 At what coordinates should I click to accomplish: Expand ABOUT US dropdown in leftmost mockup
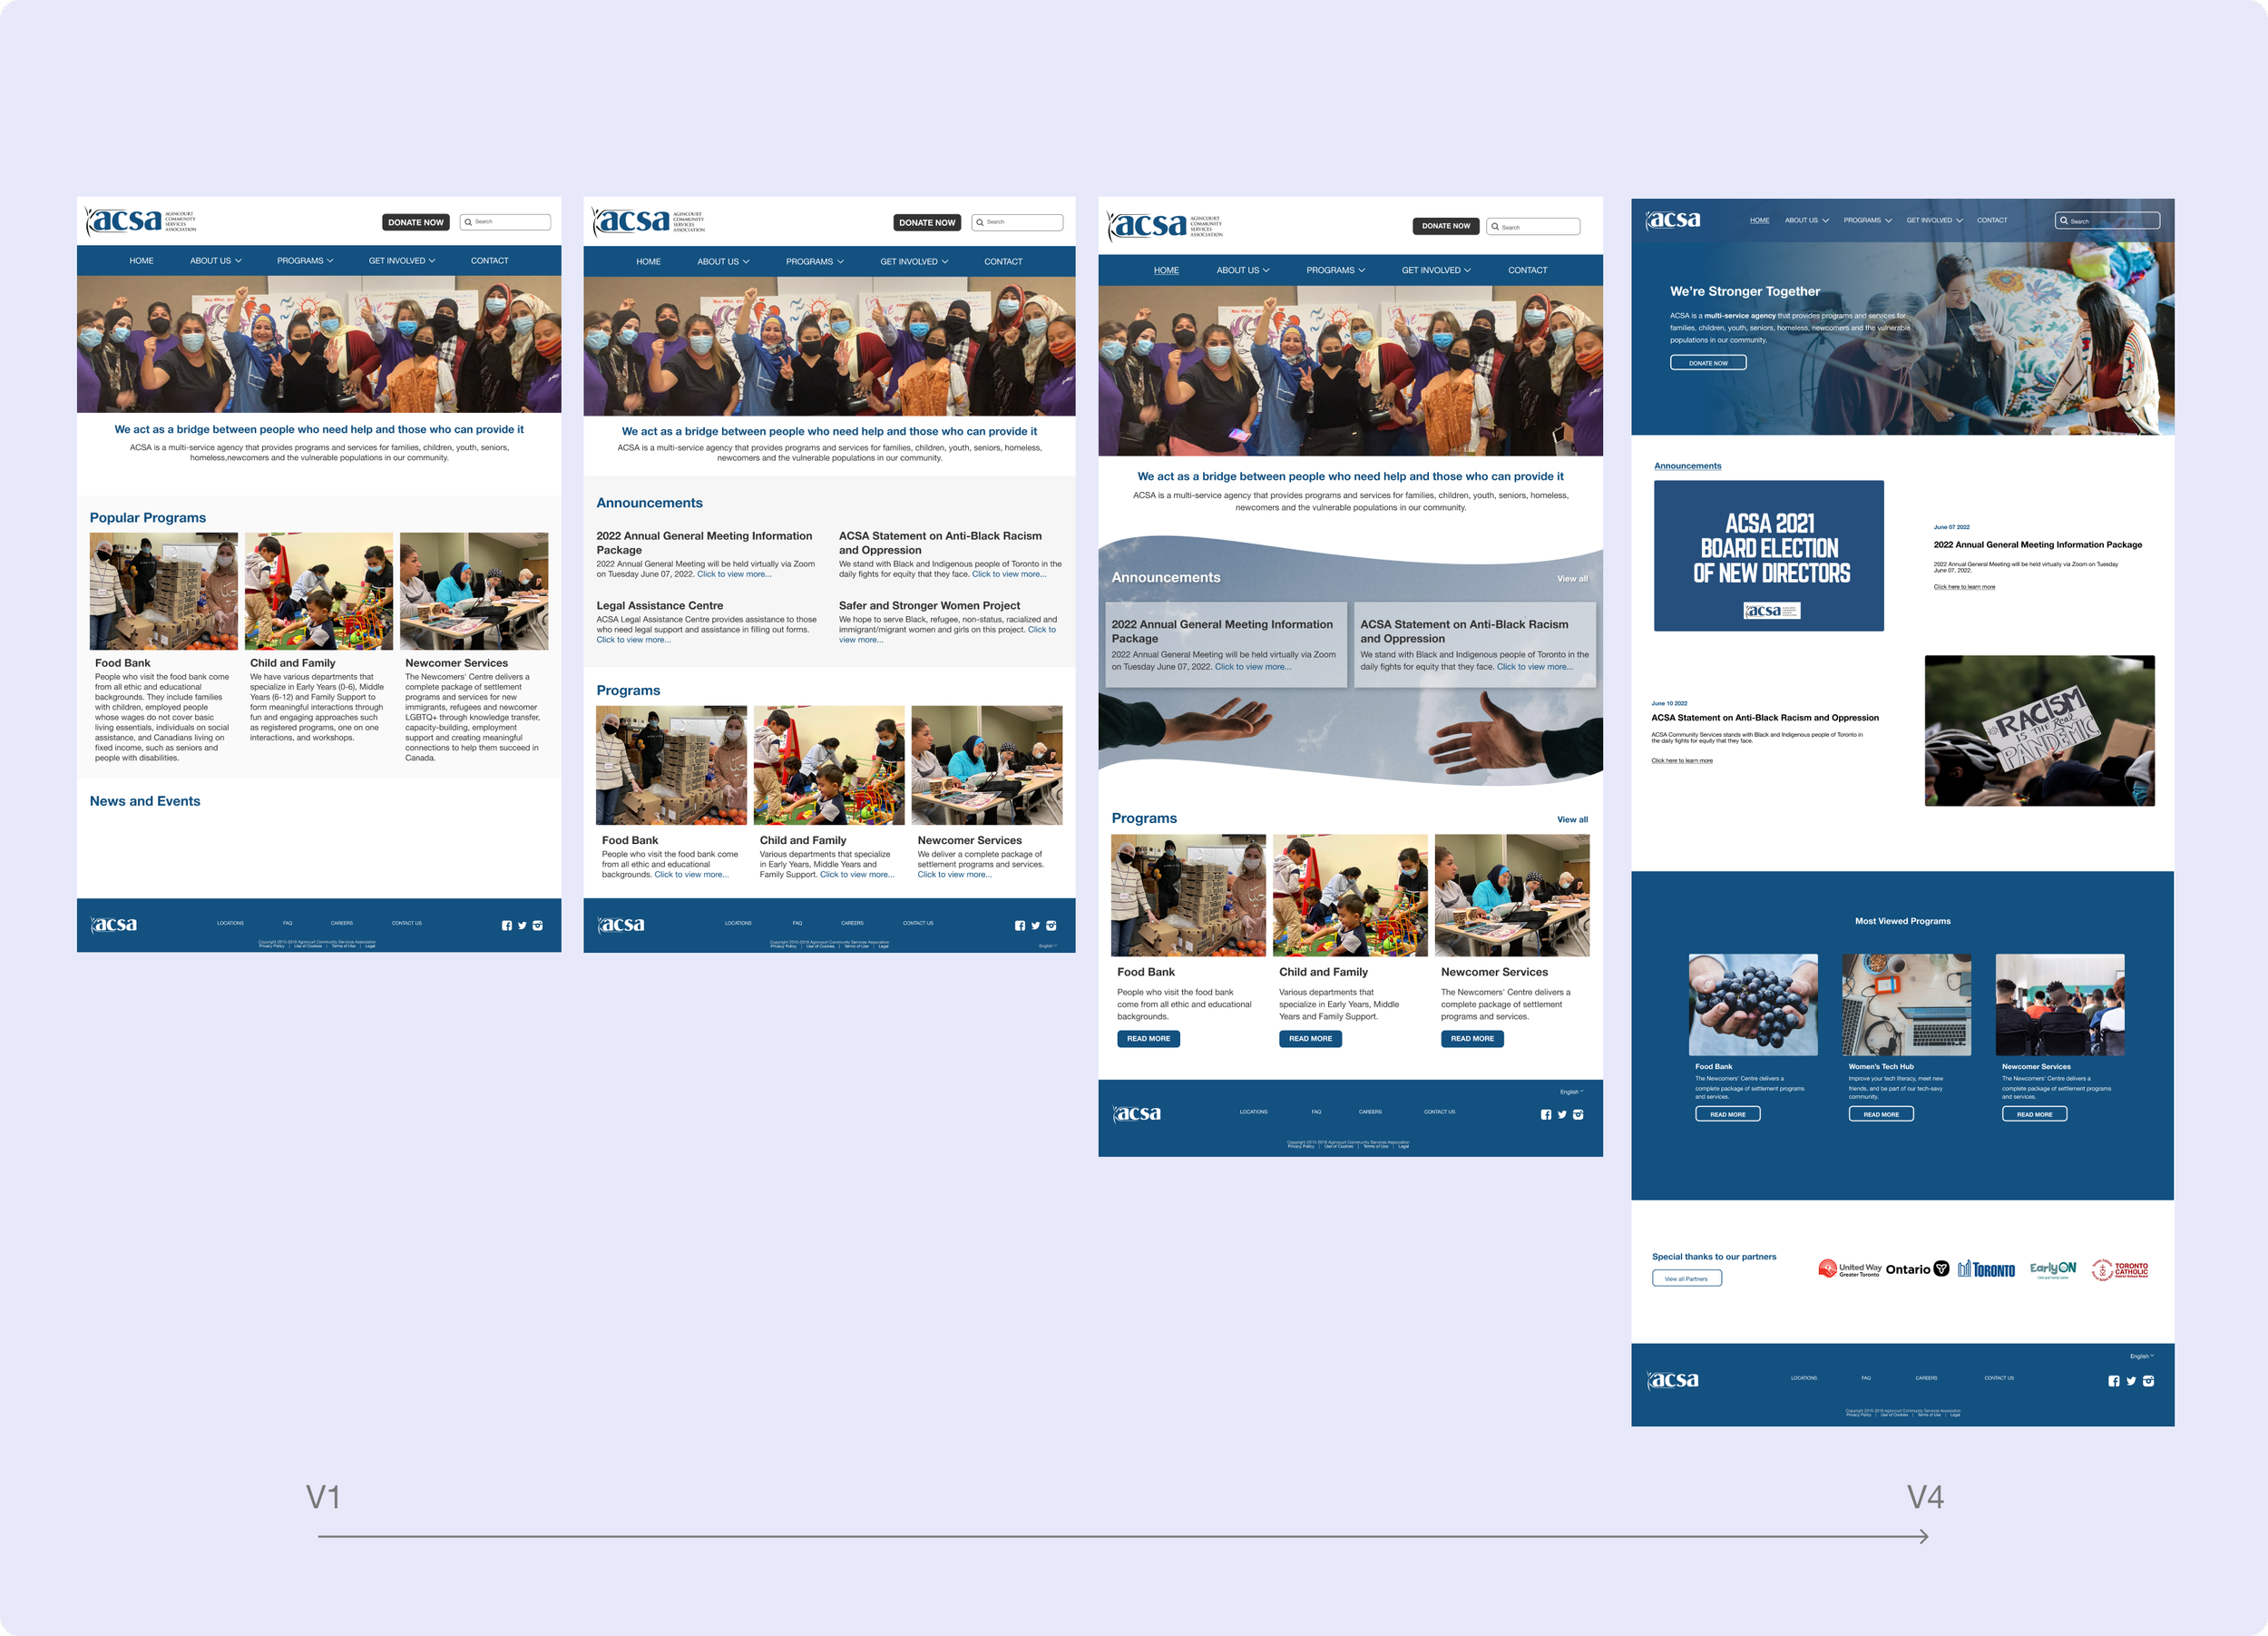click(215, 261)
